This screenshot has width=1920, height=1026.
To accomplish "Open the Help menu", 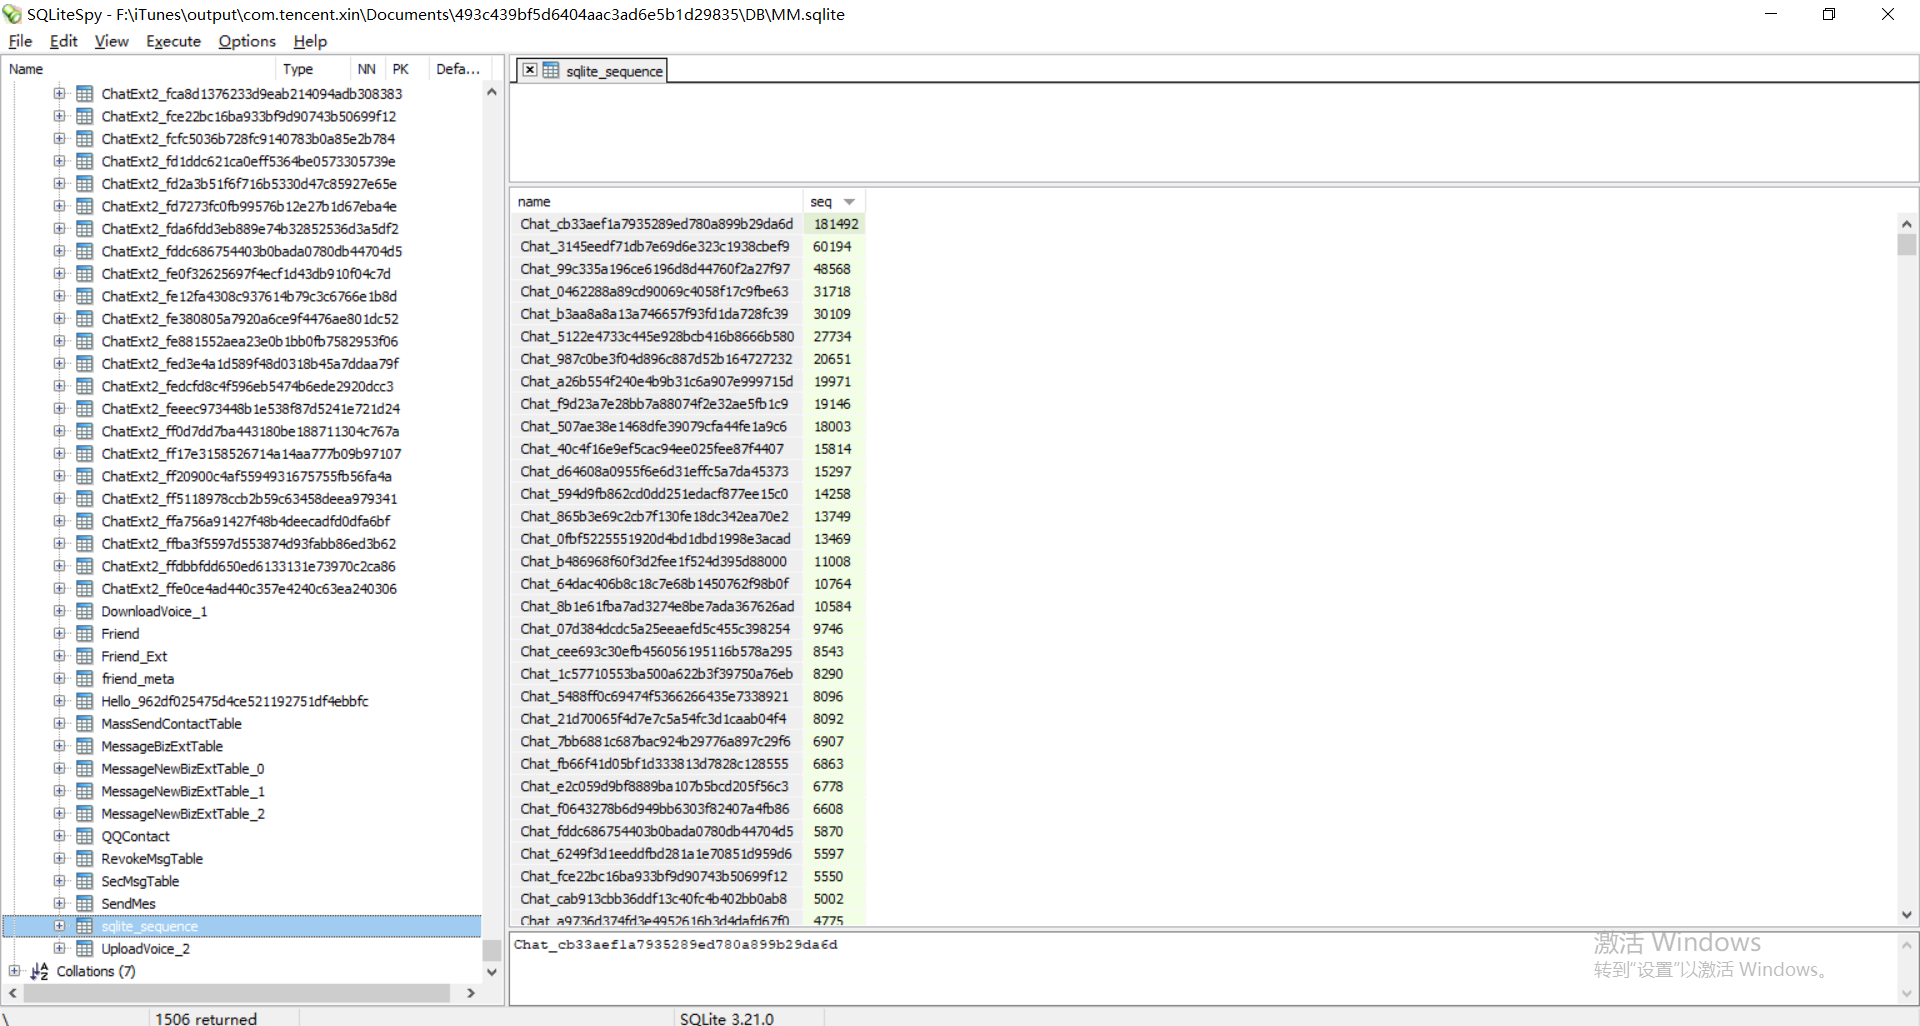I will pos(310,41).
